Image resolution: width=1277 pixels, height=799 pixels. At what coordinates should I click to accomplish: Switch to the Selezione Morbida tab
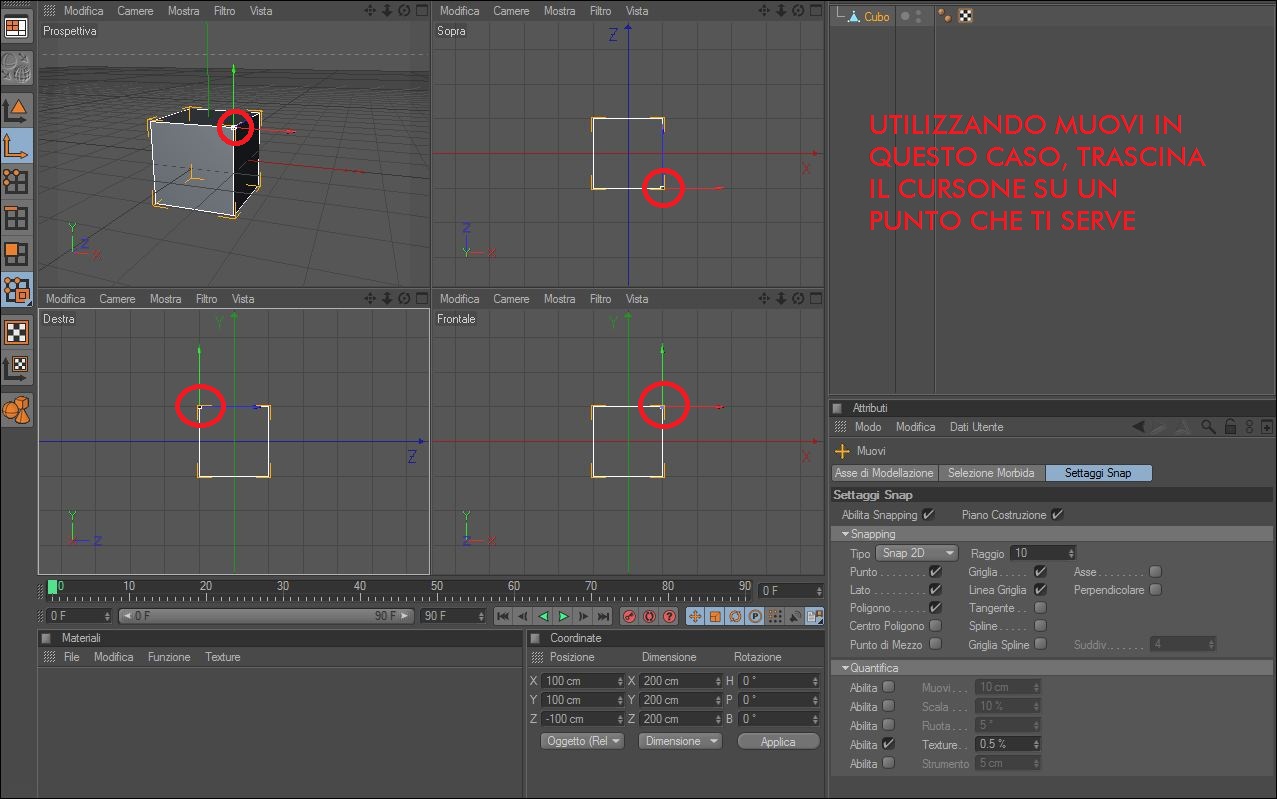(x=992, y=473)
